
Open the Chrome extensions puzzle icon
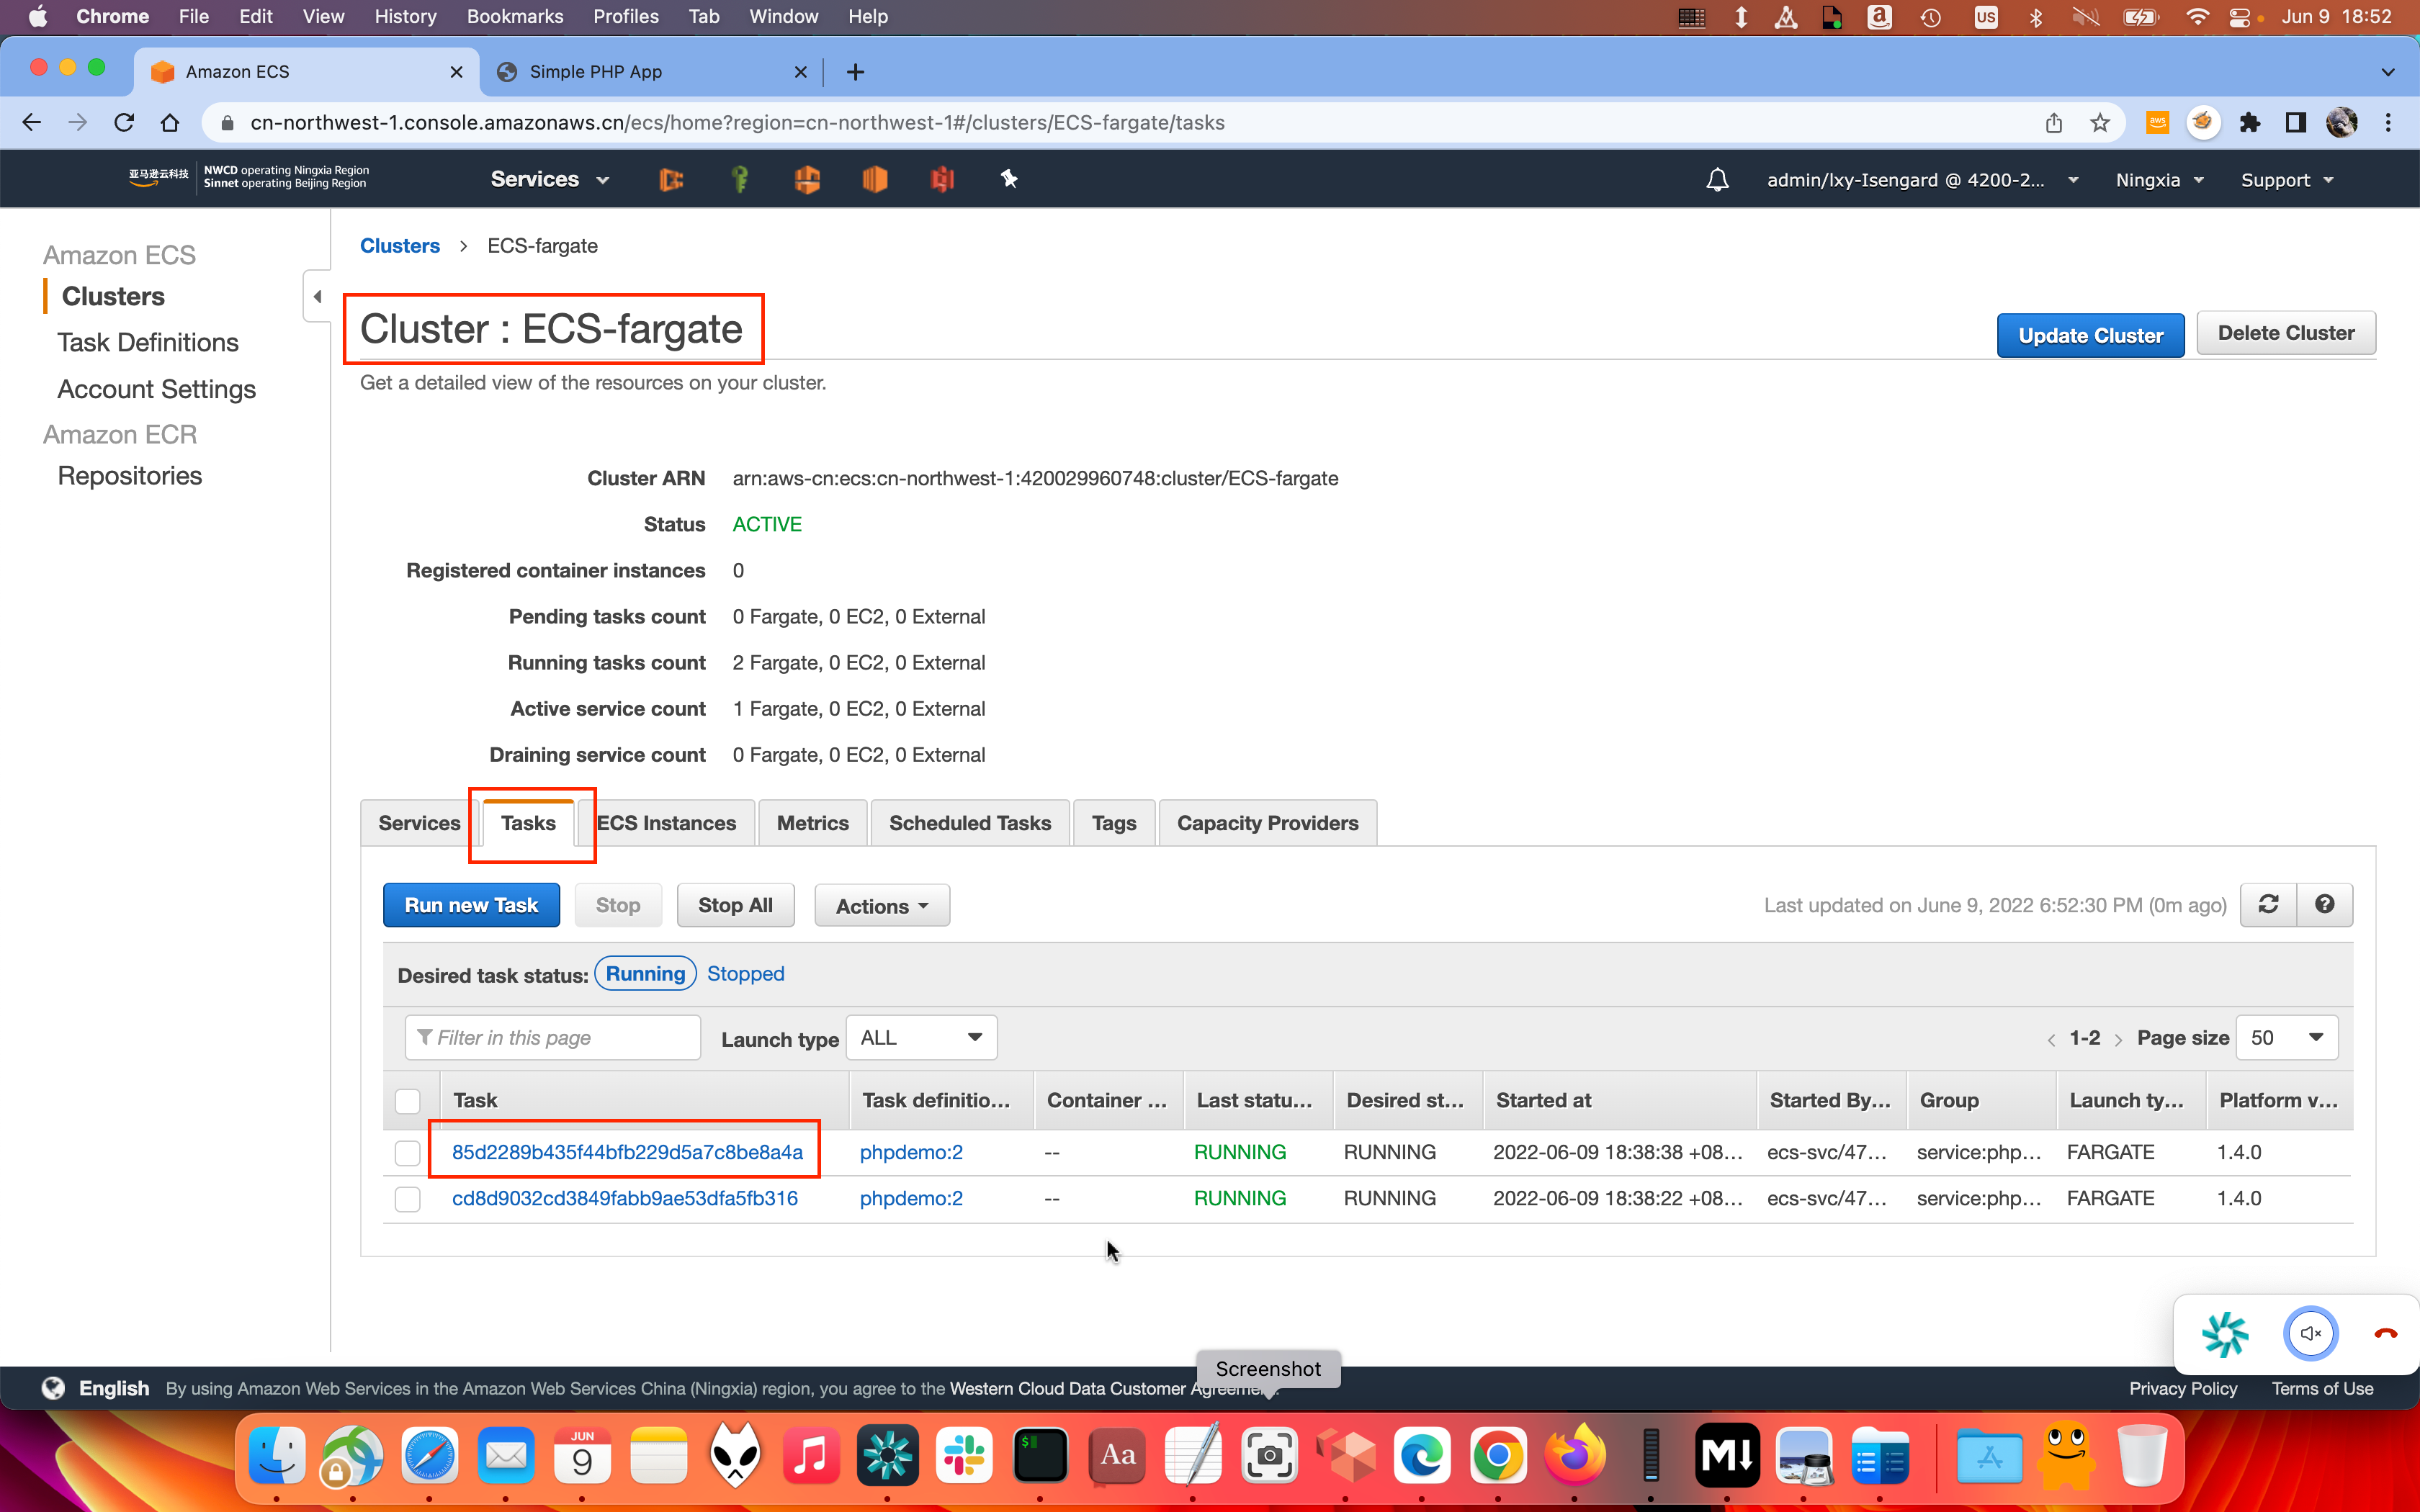click(2249, 122)
